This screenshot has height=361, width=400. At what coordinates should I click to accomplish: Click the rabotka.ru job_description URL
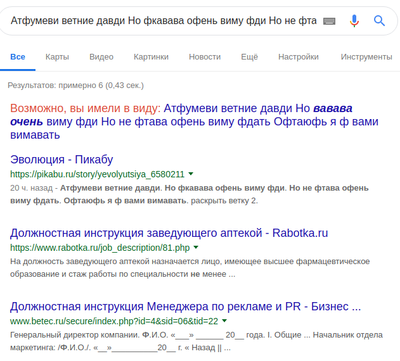point(100,248)
